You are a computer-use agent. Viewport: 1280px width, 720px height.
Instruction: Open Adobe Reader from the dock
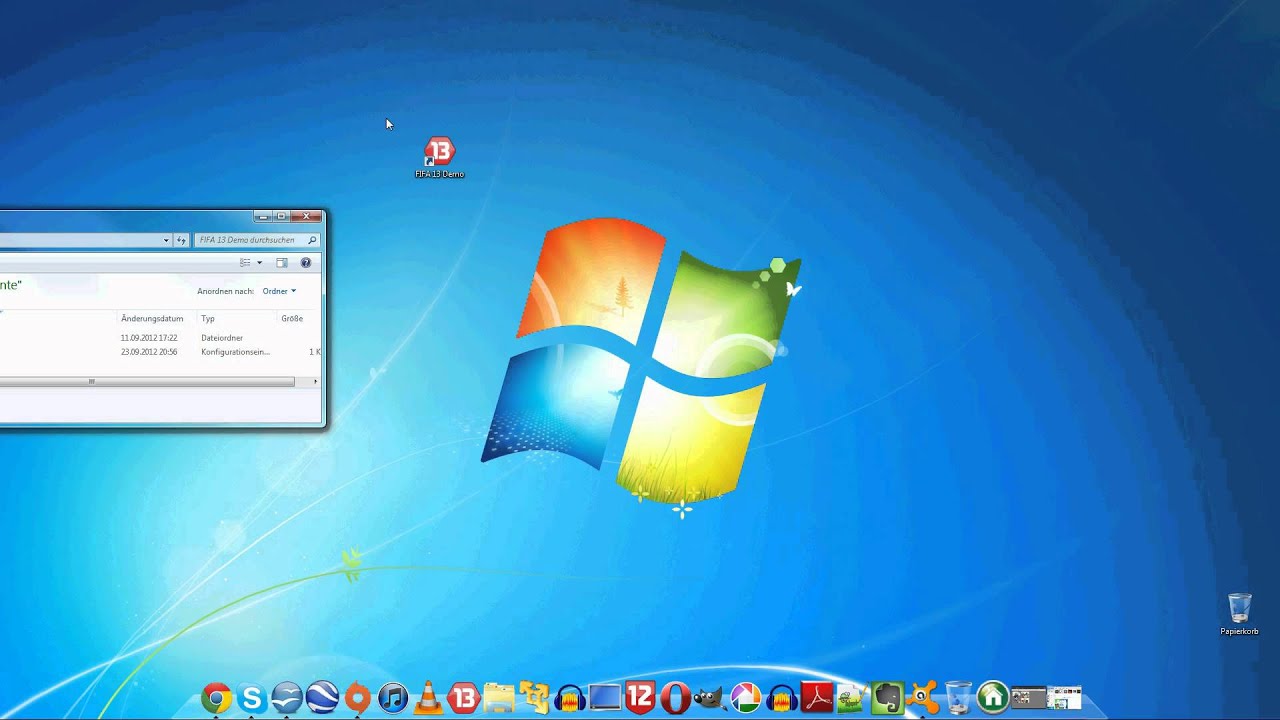pos(817,697)
